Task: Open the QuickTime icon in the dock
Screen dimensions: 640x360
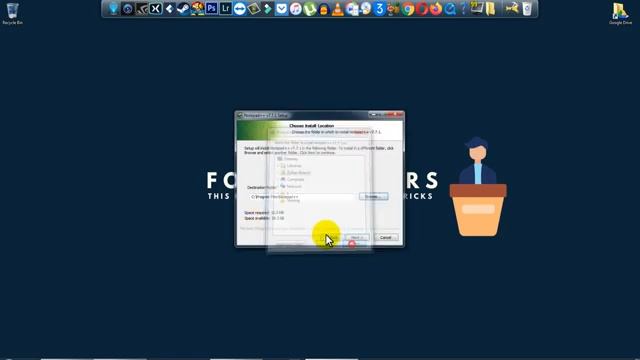Action: [x=450, y=9]
